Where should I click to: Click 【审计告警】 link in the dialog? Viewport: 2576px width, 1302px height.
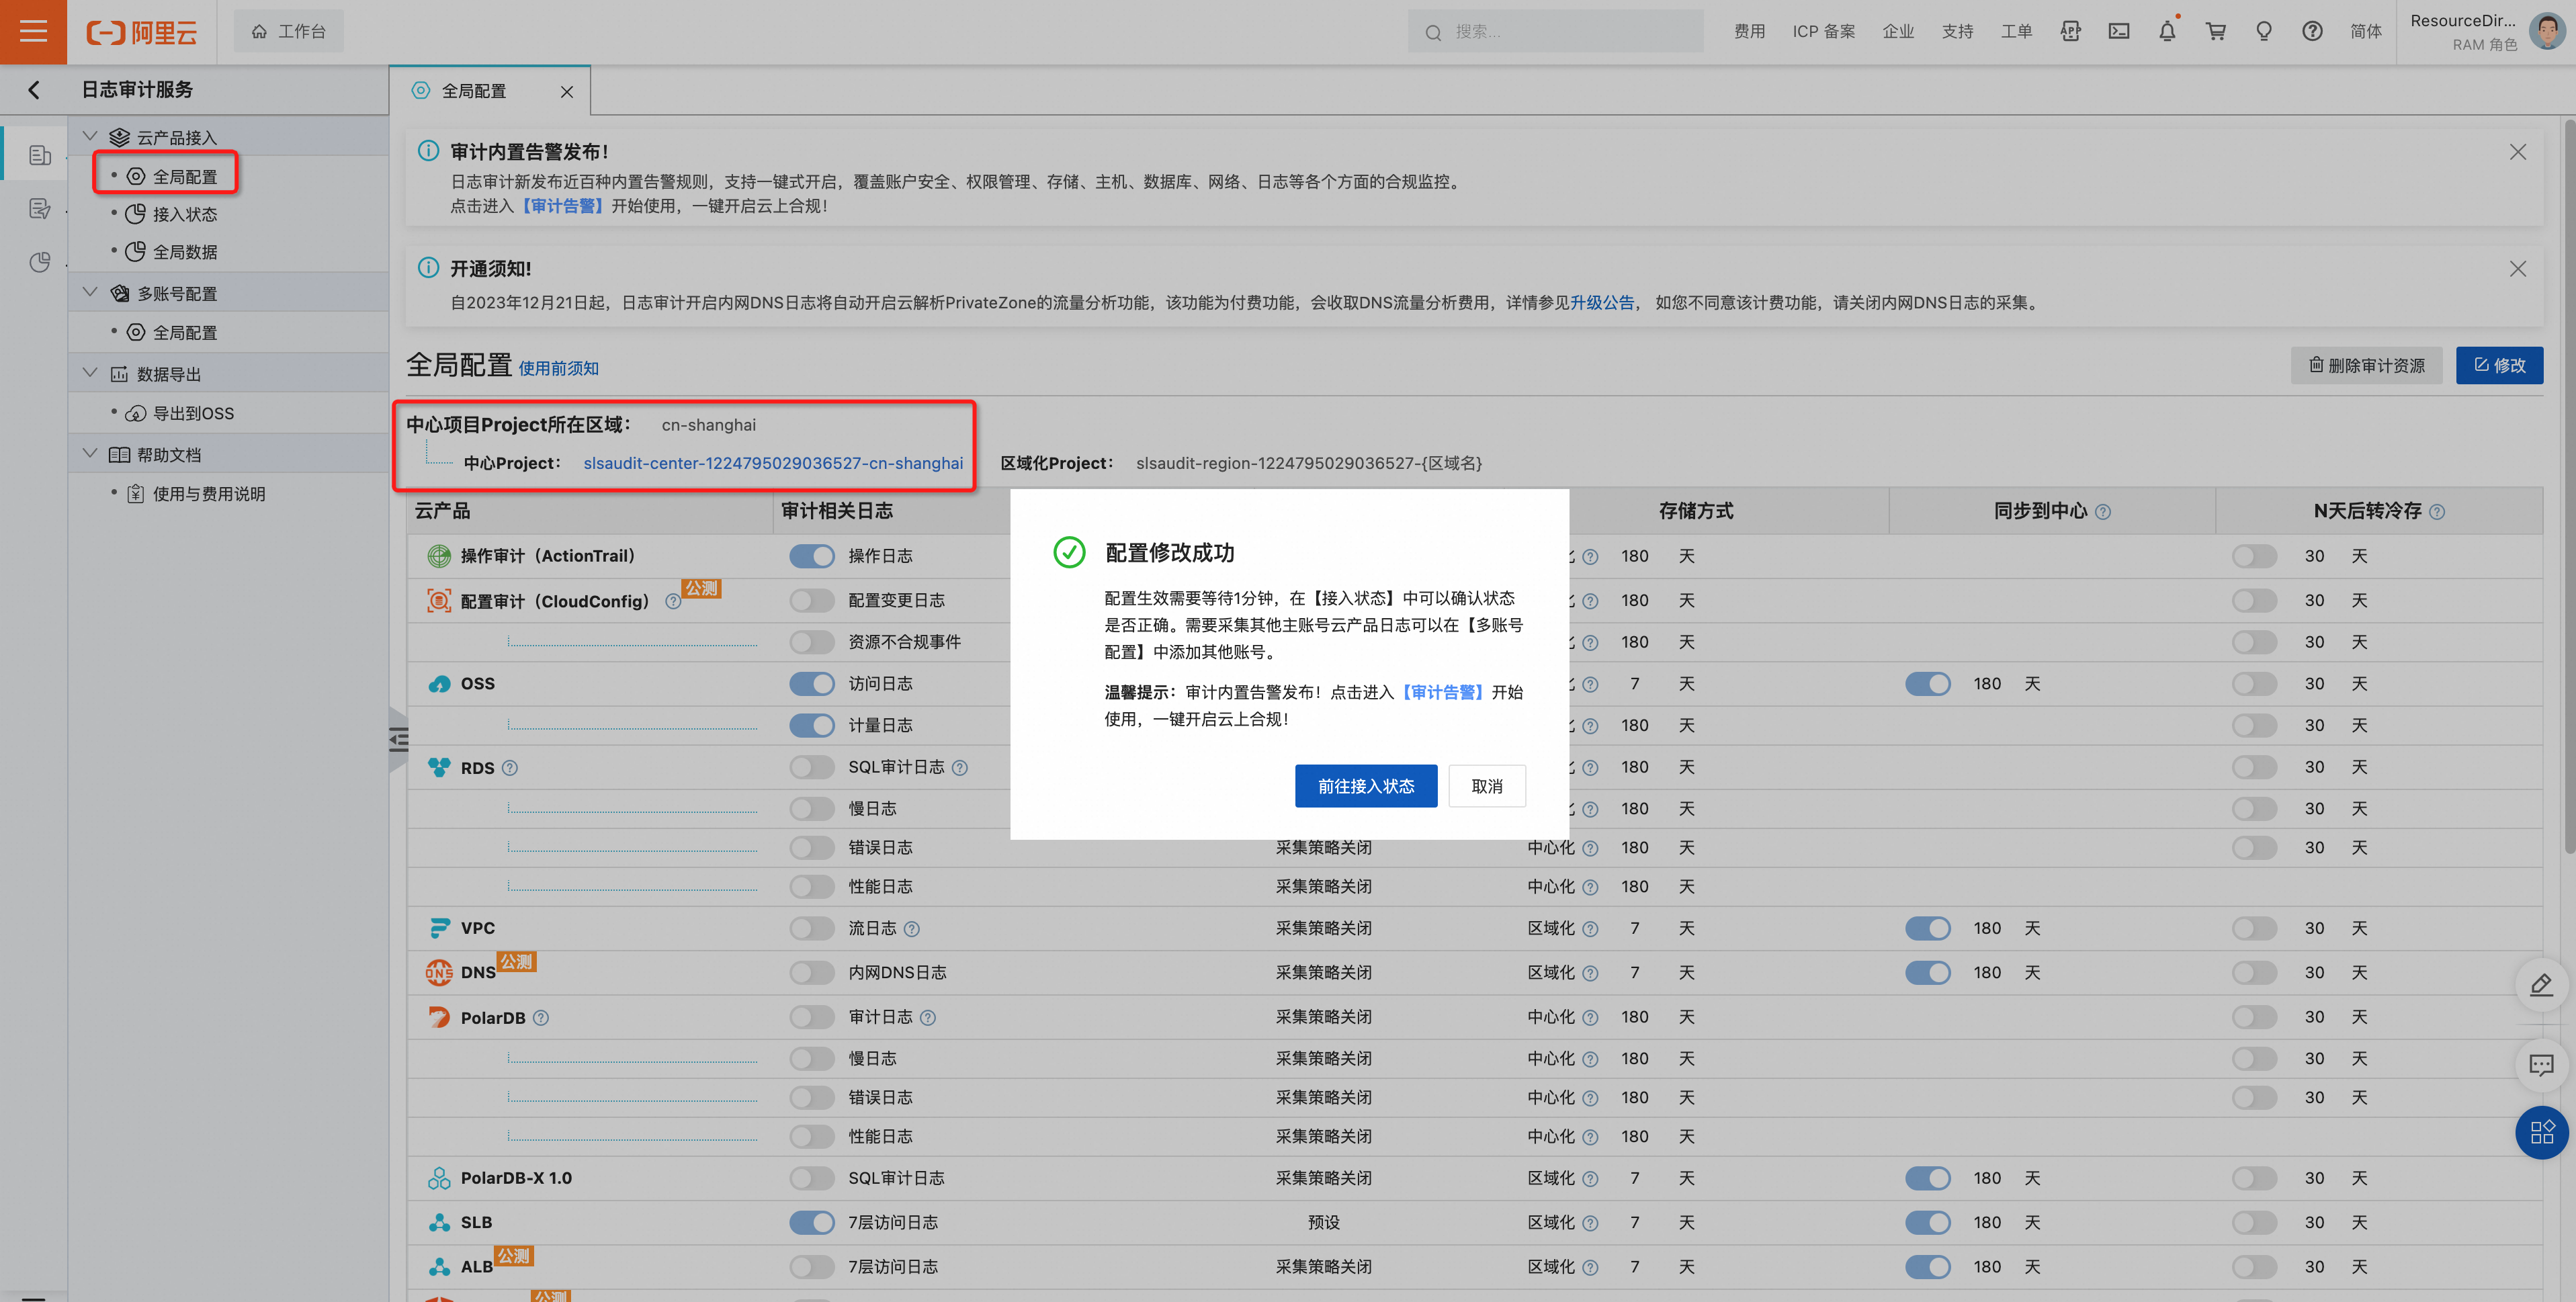click(x=1442, y=692)
